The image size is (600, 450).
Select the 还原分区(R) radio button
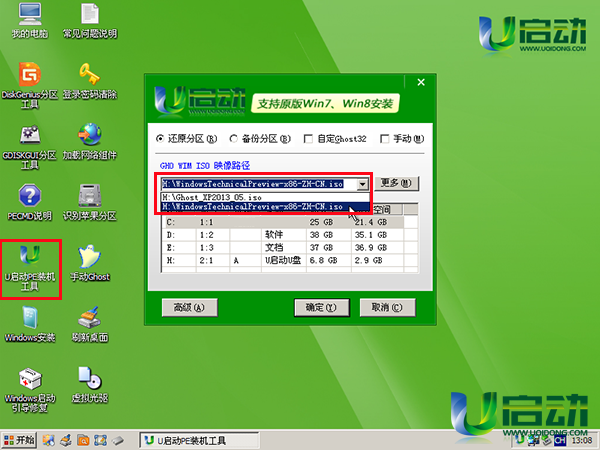pos(160,139)
